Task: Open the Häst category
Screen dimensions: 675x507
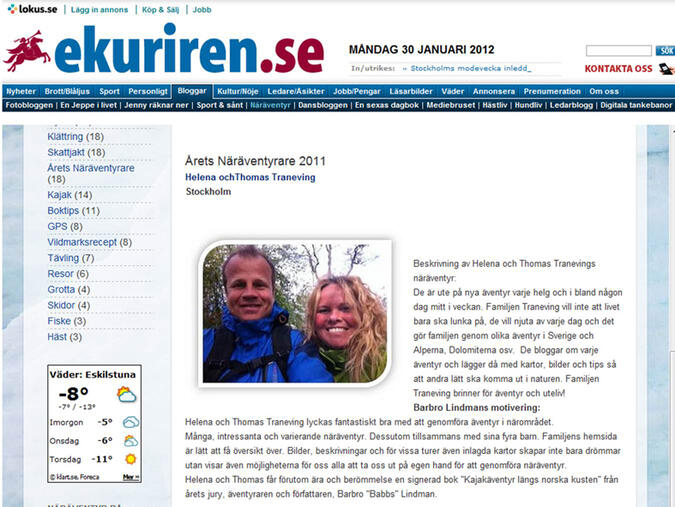Action: pyautogui.click(x=57, y=337)
